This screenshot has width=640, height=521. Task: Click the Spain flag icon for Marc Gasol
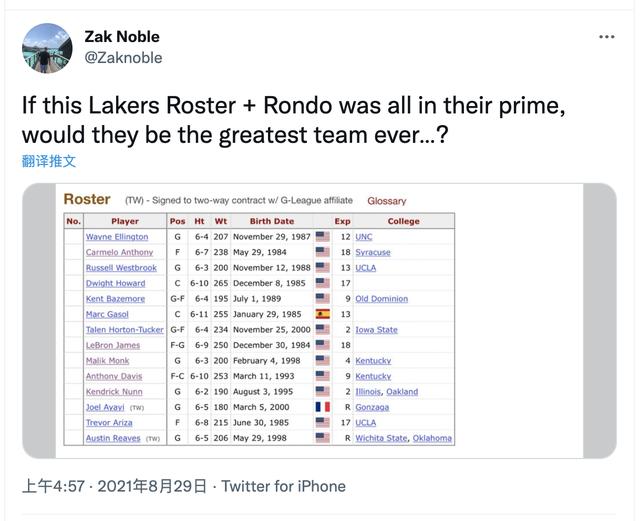[x=322, y=314]
